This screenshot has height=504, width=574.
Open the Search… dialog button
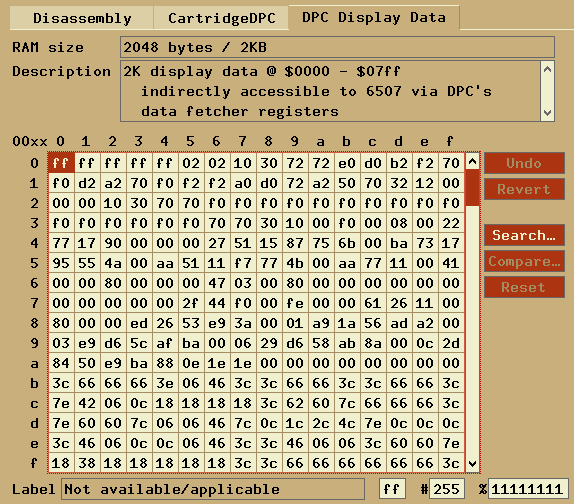click(x=524, y=235)
